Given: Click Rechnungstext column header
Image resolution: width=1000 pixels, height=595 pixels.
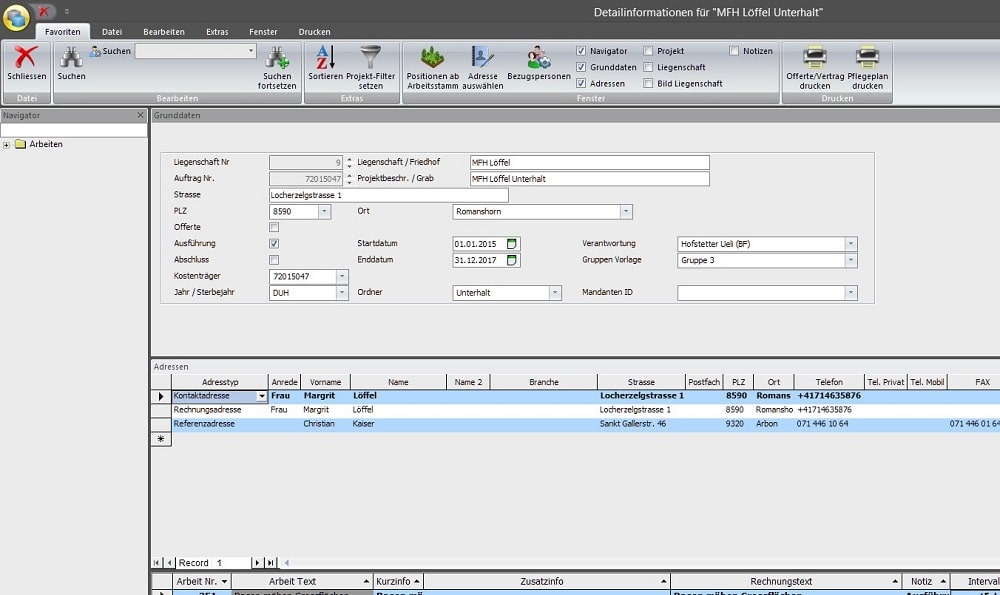Looking at the screenshot, I should pos(786,581).
